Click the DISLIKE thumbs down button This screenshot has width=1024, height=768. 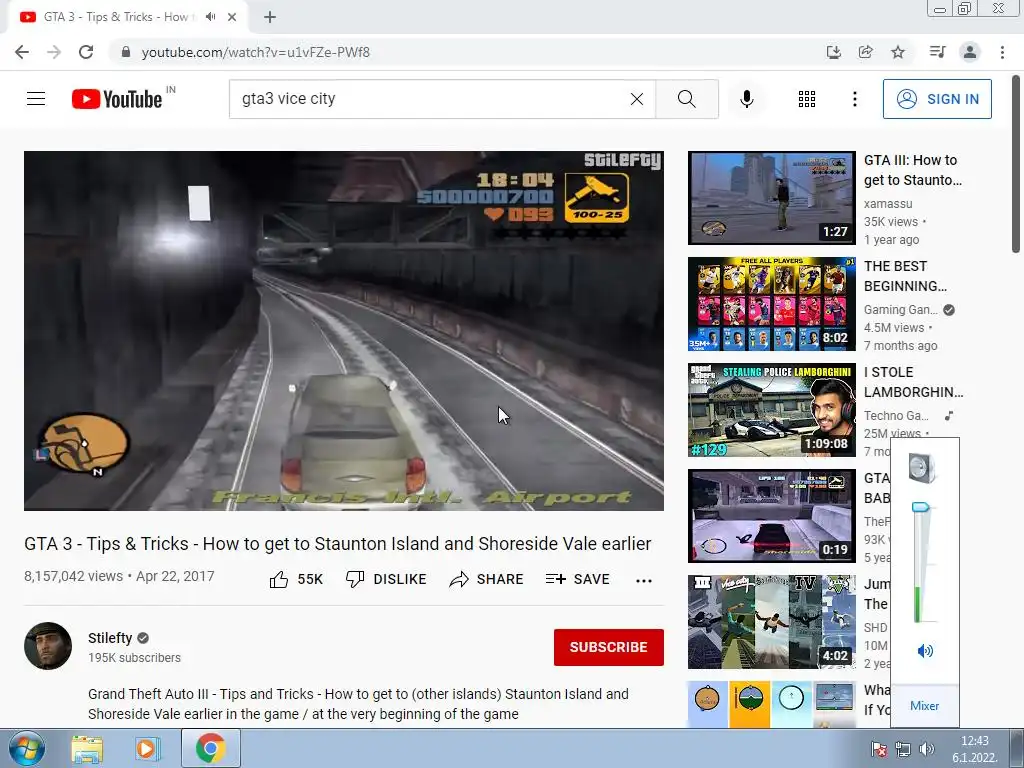click(x=386, y=579)
